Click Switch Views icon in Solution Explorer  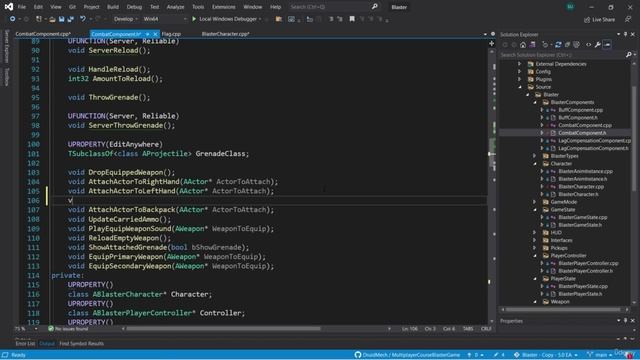532,45
